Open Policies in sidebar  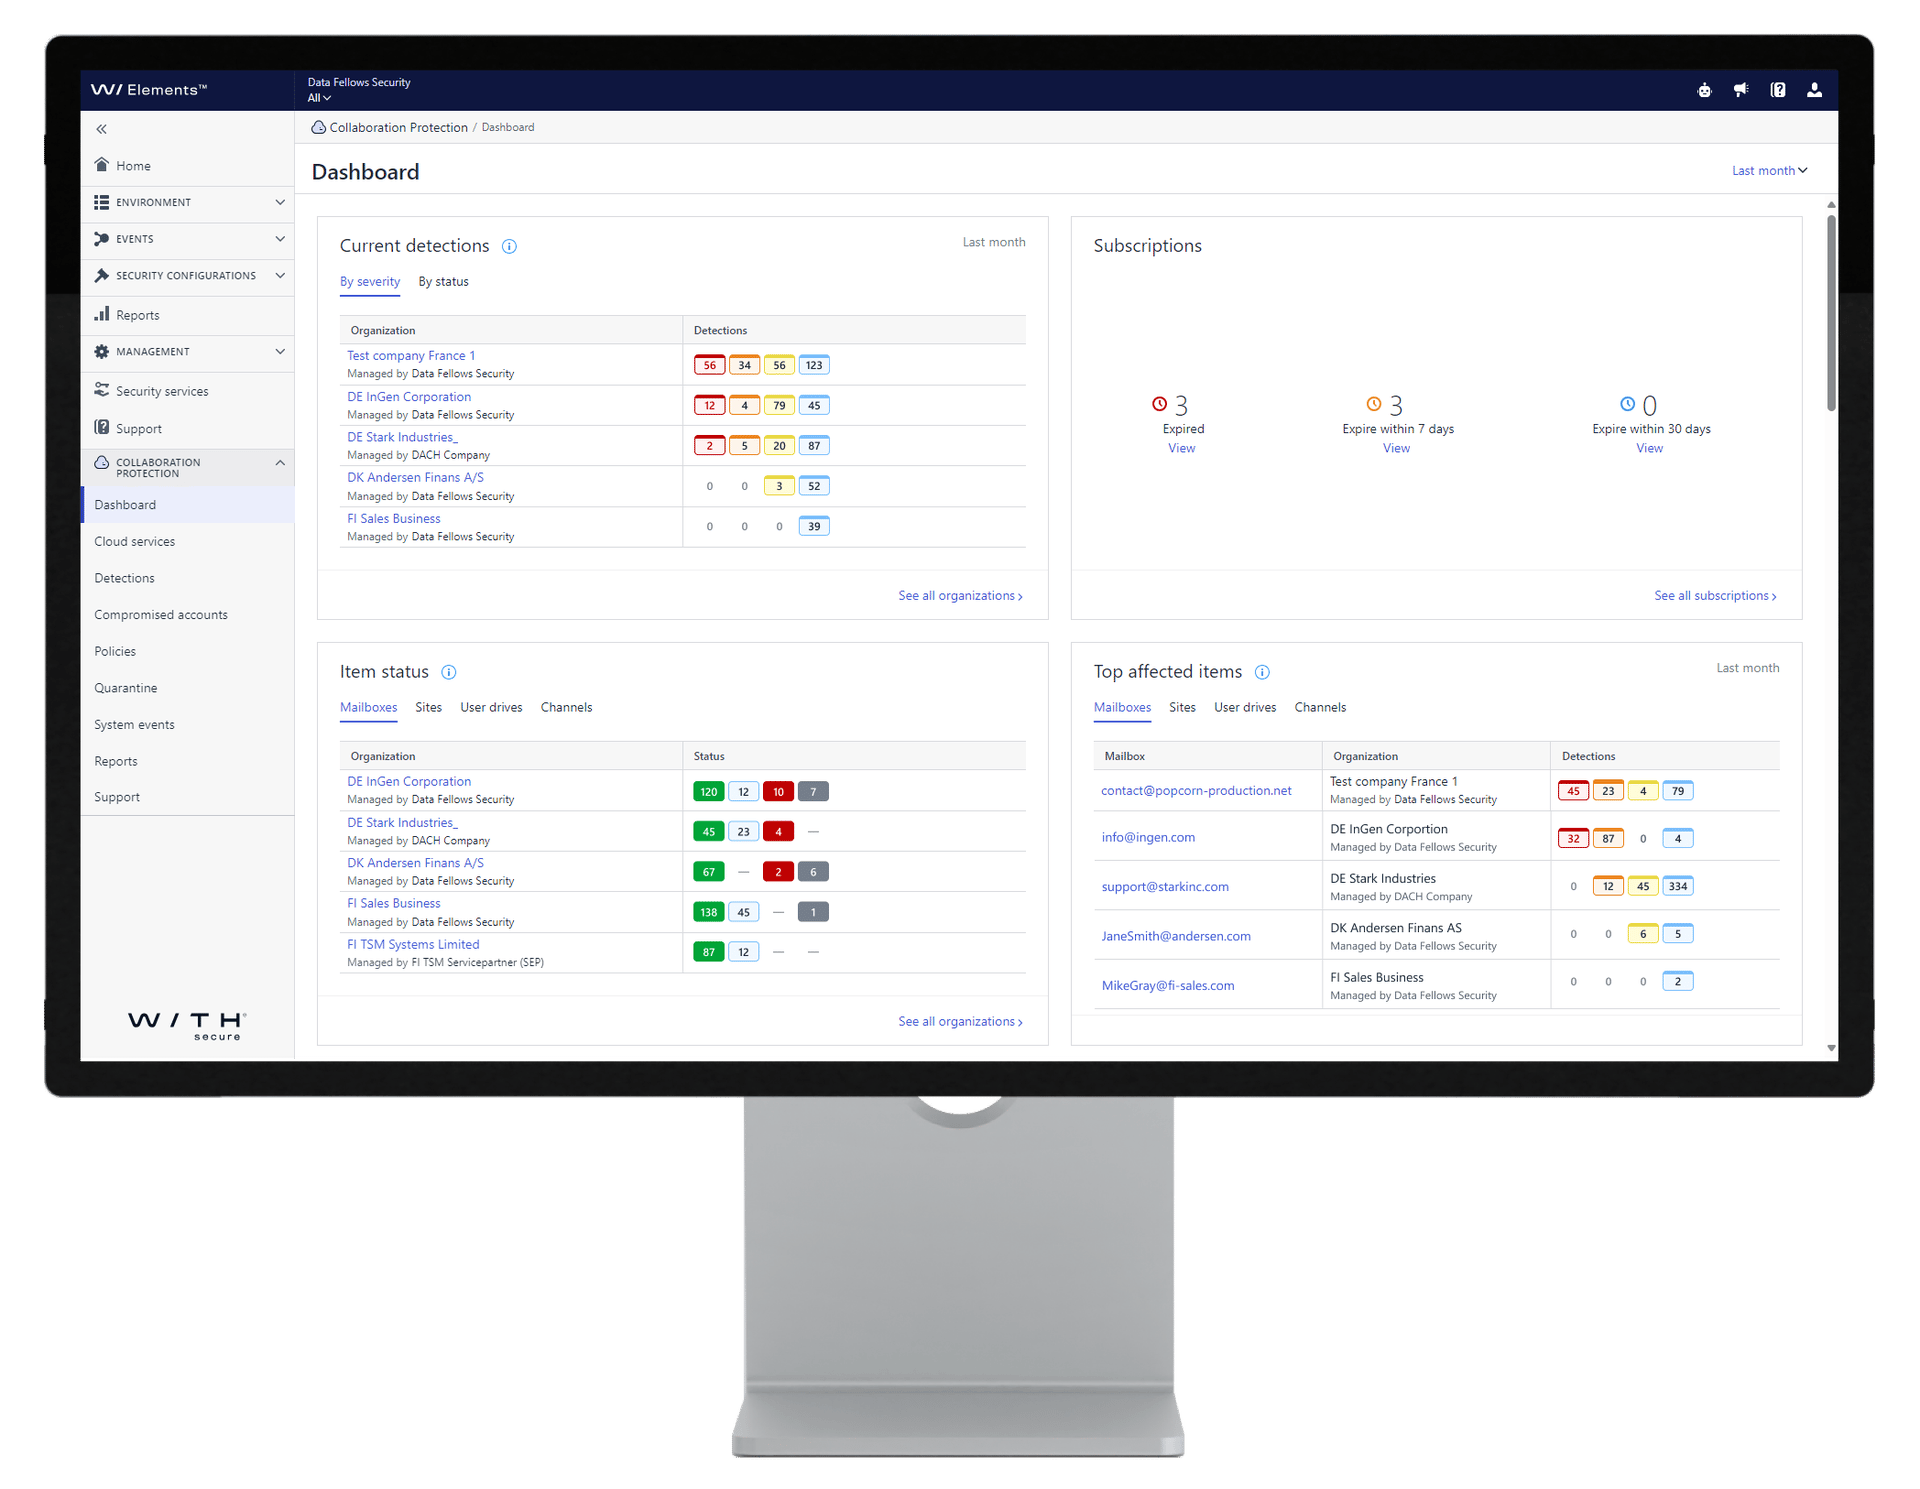click(x=115, y=651)
